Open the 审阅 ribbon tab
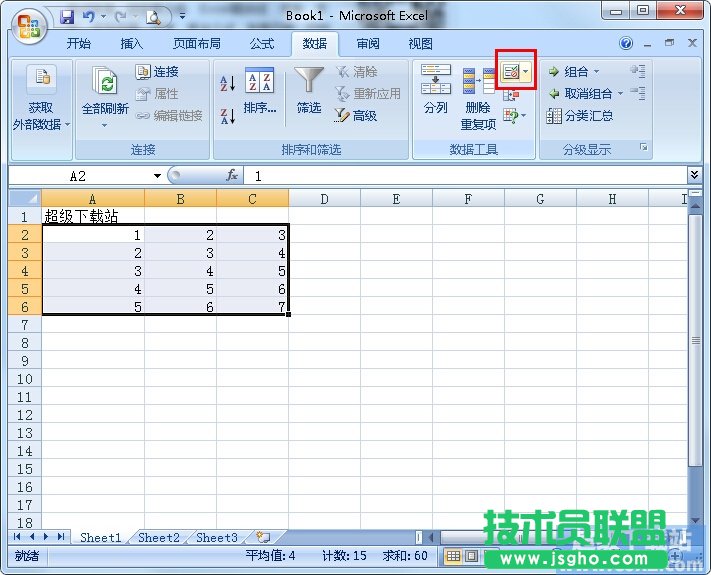Screen dimensions: 711x575 tap(368, 44)
